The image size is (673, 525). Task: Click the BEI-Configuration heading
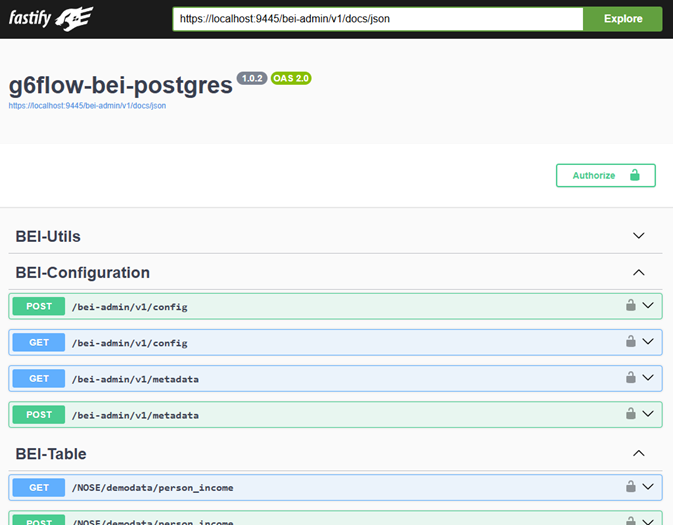coord(83,273)
